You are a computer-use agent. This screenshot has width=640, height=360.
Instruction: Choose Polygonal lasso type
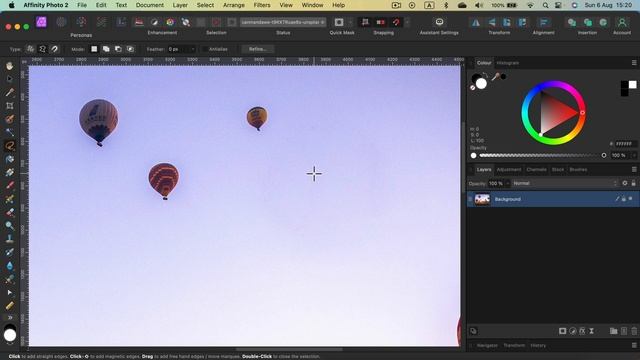click(x=42, y=49)
